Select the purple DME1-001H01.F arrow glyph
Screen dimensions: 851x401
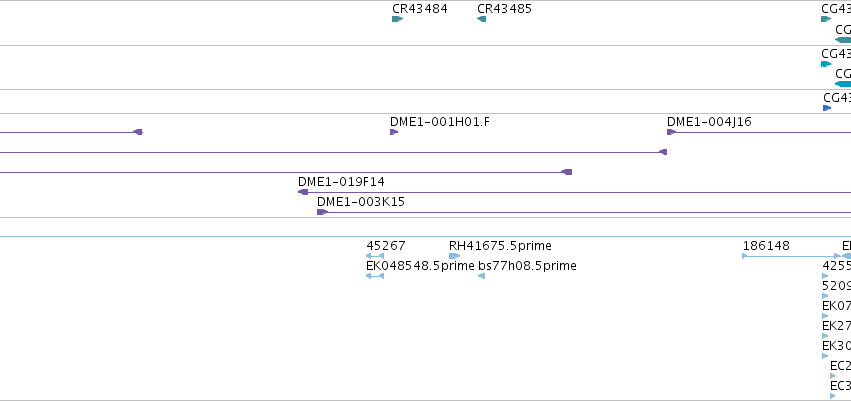394,132
